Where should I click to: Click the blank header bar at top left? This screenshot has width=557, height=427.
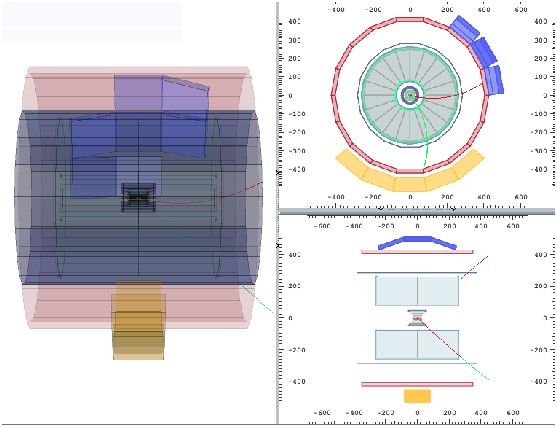(x=92, y=21)
